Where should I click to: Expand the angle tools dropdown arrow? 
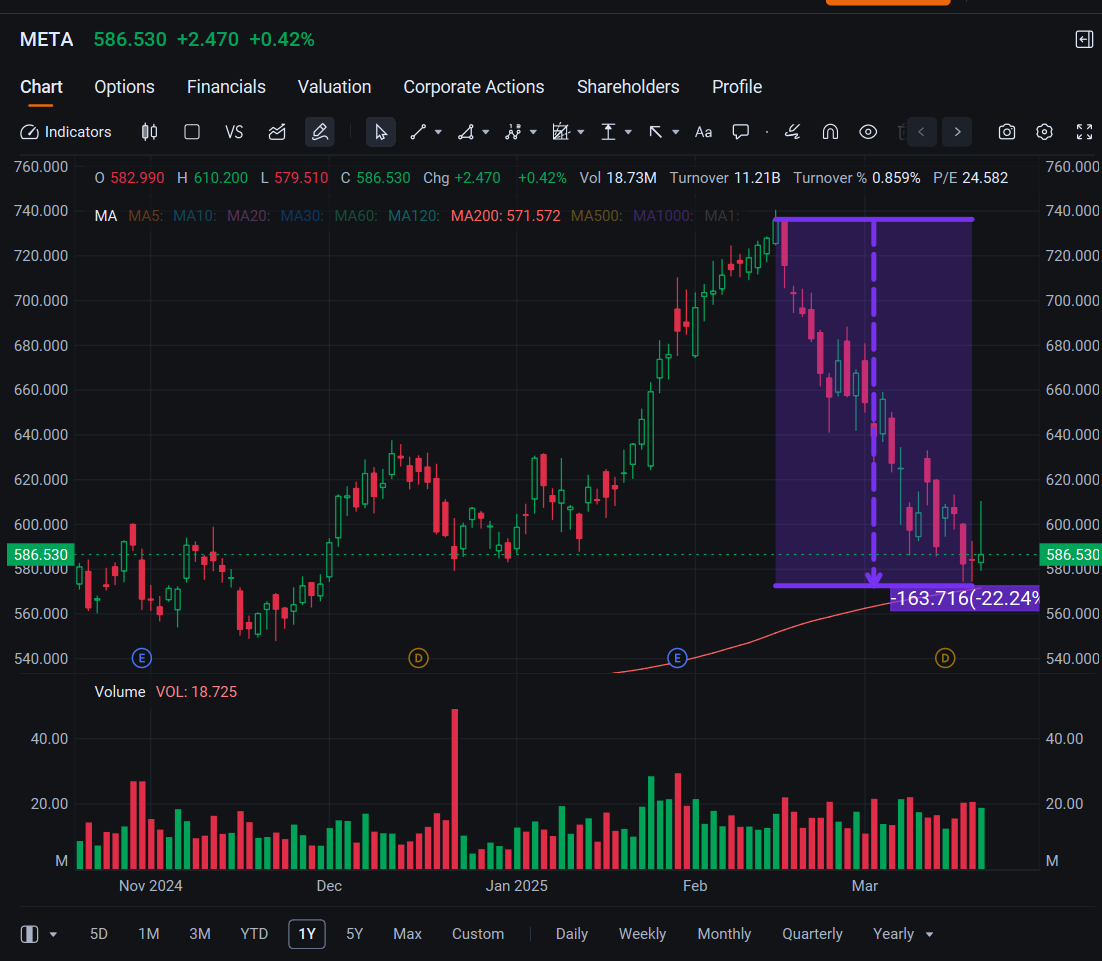pos(486,132)
